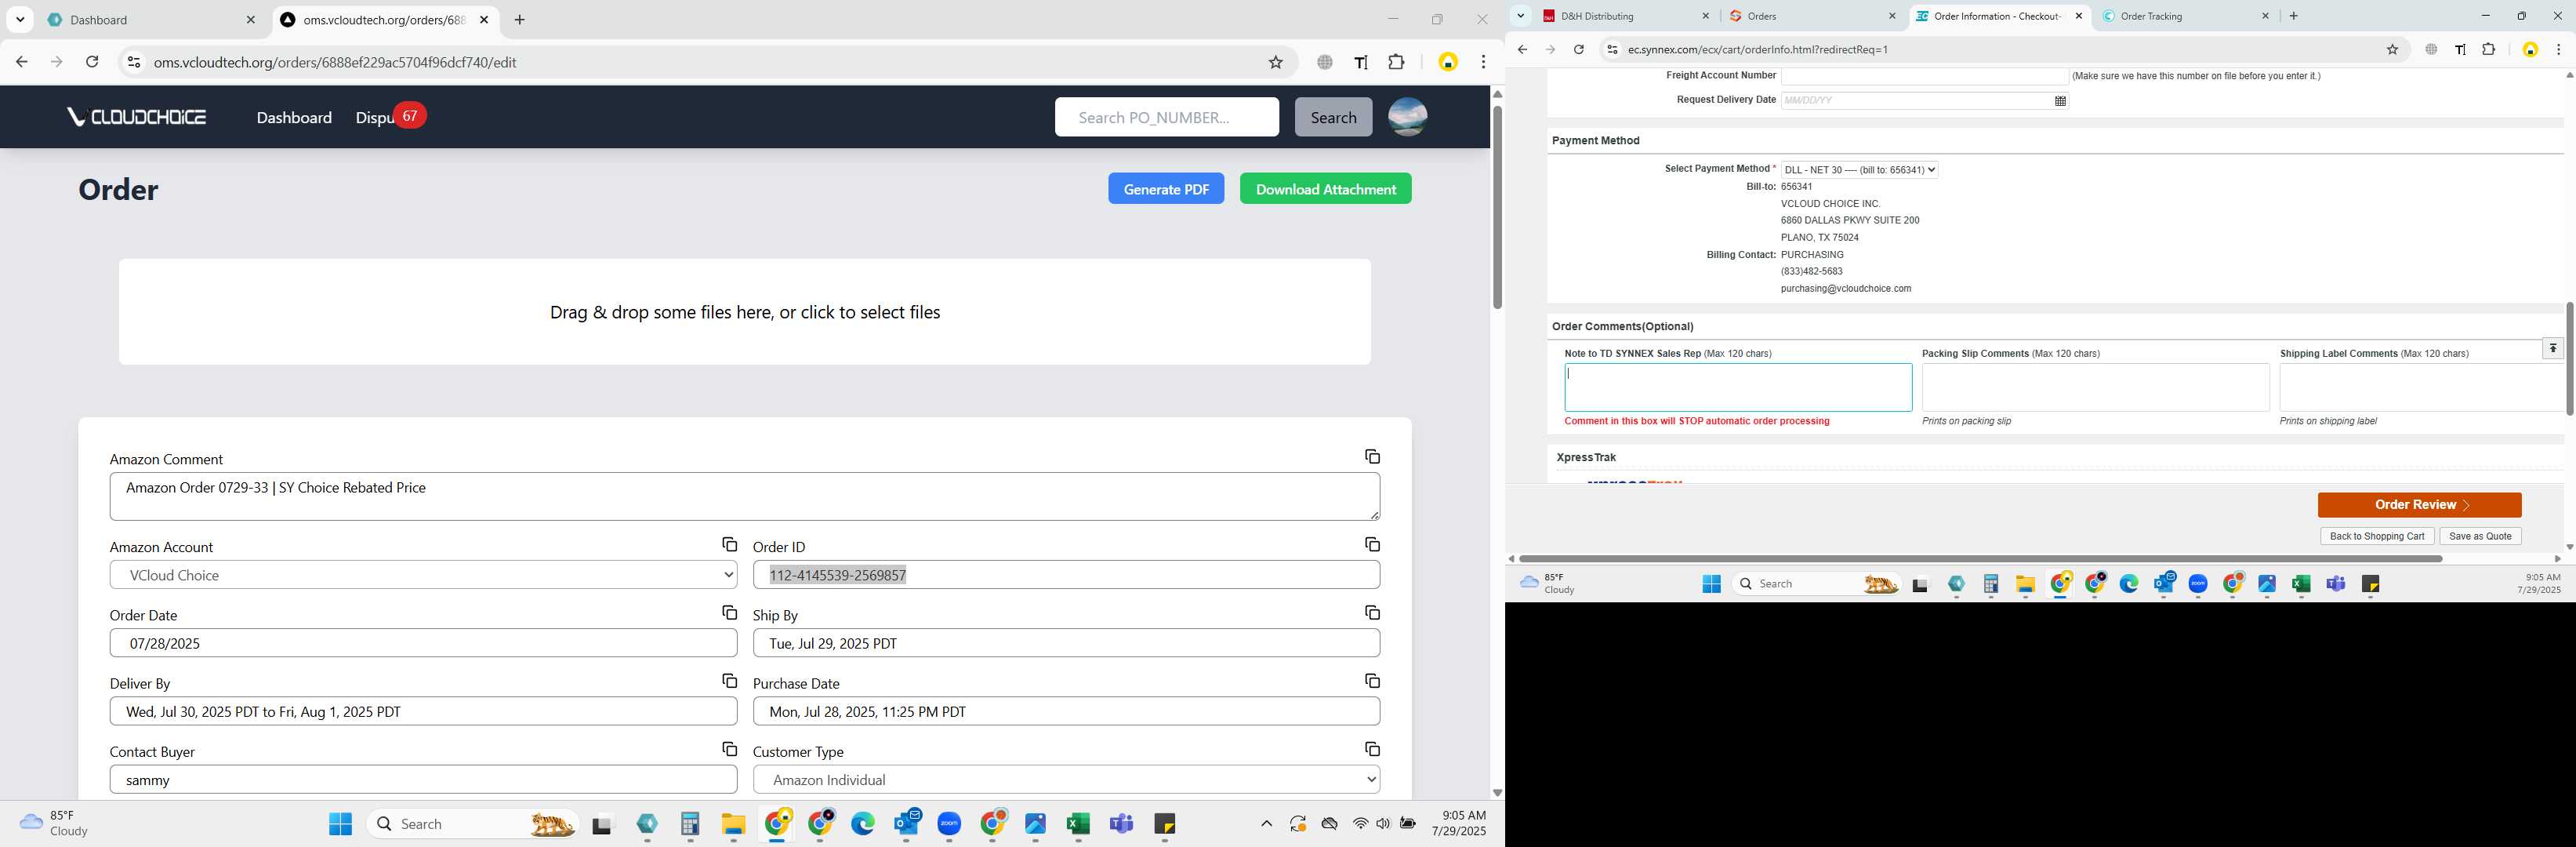Copy the Order ID value
The width and height of the screenshot is (2576, 847).
click(1372, 545)
